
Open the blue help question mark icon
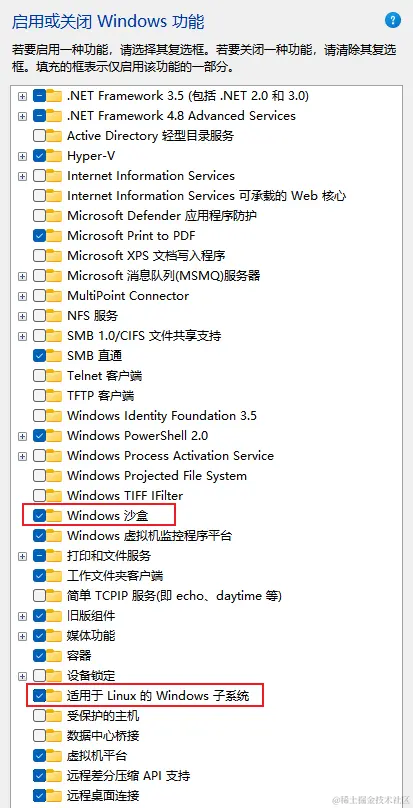pyautogui.click(x=392, y=21)
